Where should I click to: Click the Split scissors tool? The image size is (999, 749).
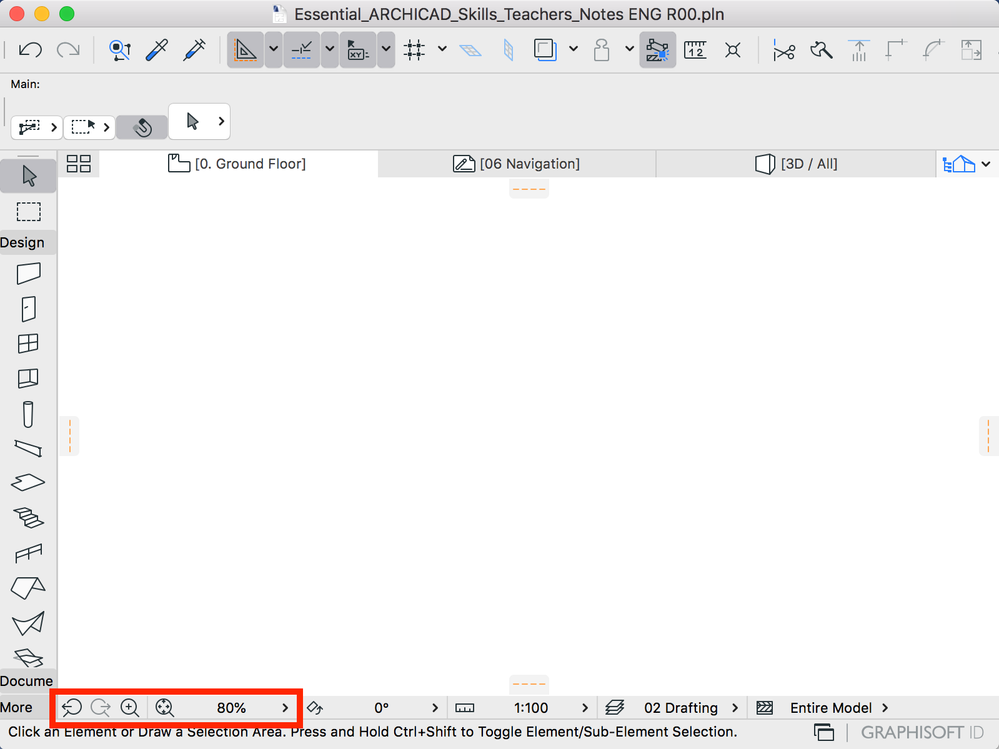784,50
